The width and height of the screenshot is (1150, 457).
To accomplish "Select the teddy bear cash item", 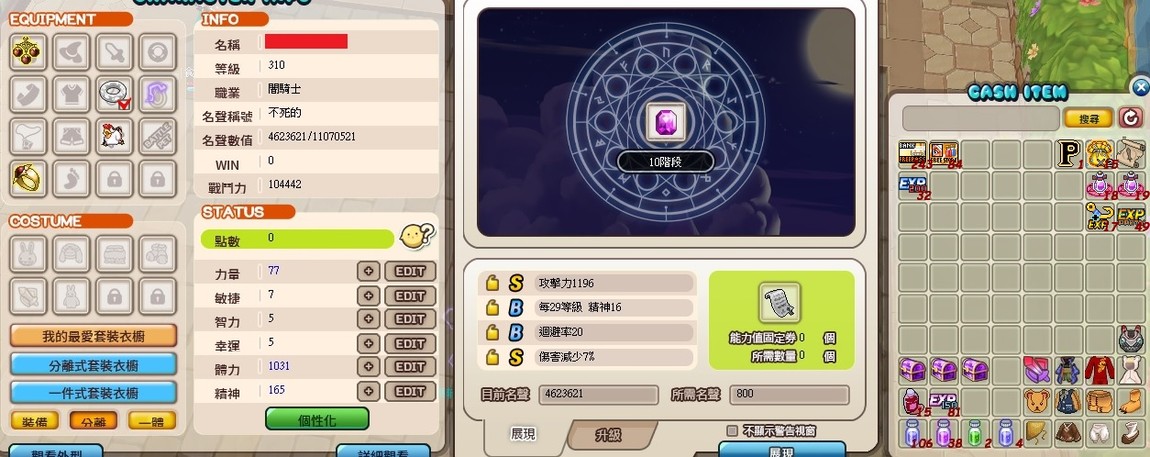I will 1037,401.
